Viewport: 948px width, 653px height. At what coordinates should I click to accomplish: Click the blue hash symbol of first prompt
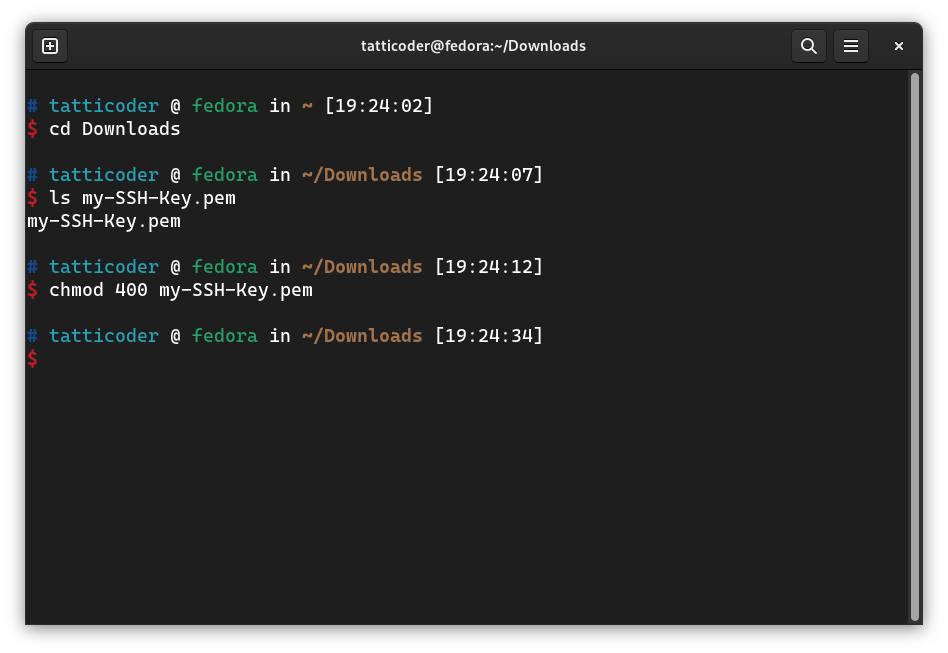tap(33, 106)
